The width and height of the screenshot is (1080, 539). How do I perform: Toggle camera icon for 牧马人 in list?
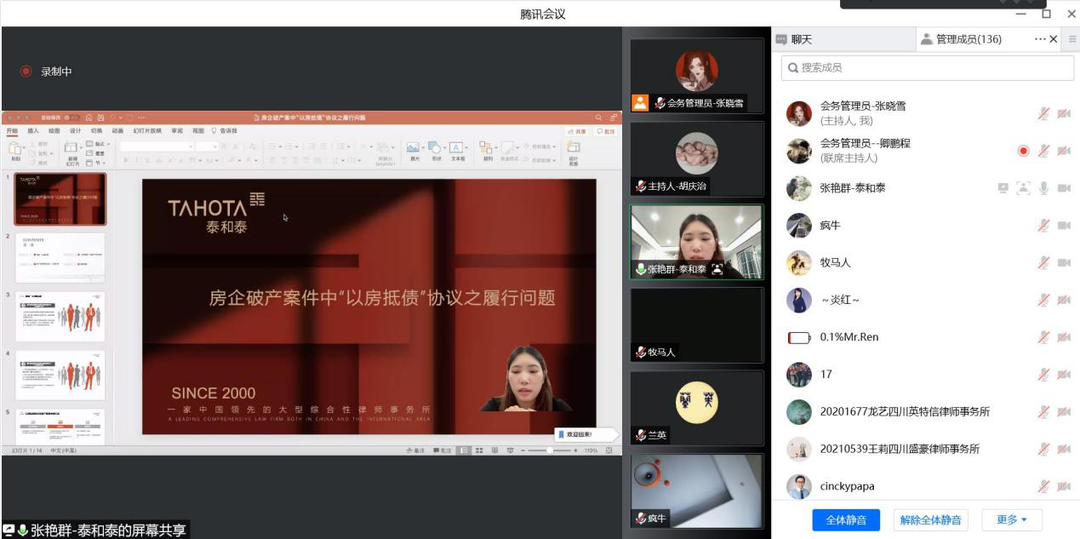click(1064, 262)
